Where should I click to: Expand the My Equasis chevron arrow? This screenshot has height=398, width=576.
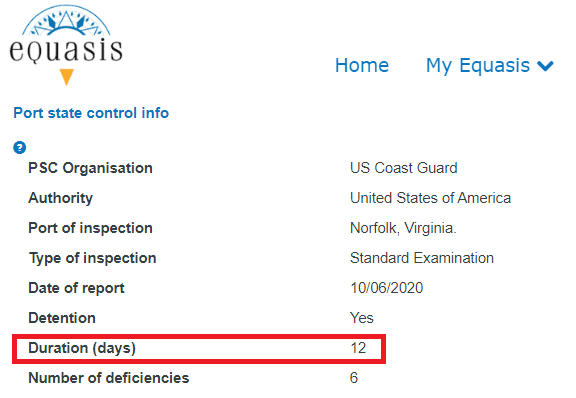(x=545, y=66)
